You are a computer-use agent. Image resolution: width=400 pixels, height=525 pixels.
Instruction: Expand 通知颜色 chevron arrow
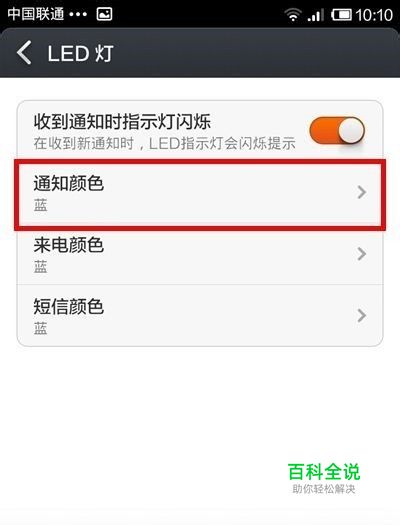click(x=362, y=192)
